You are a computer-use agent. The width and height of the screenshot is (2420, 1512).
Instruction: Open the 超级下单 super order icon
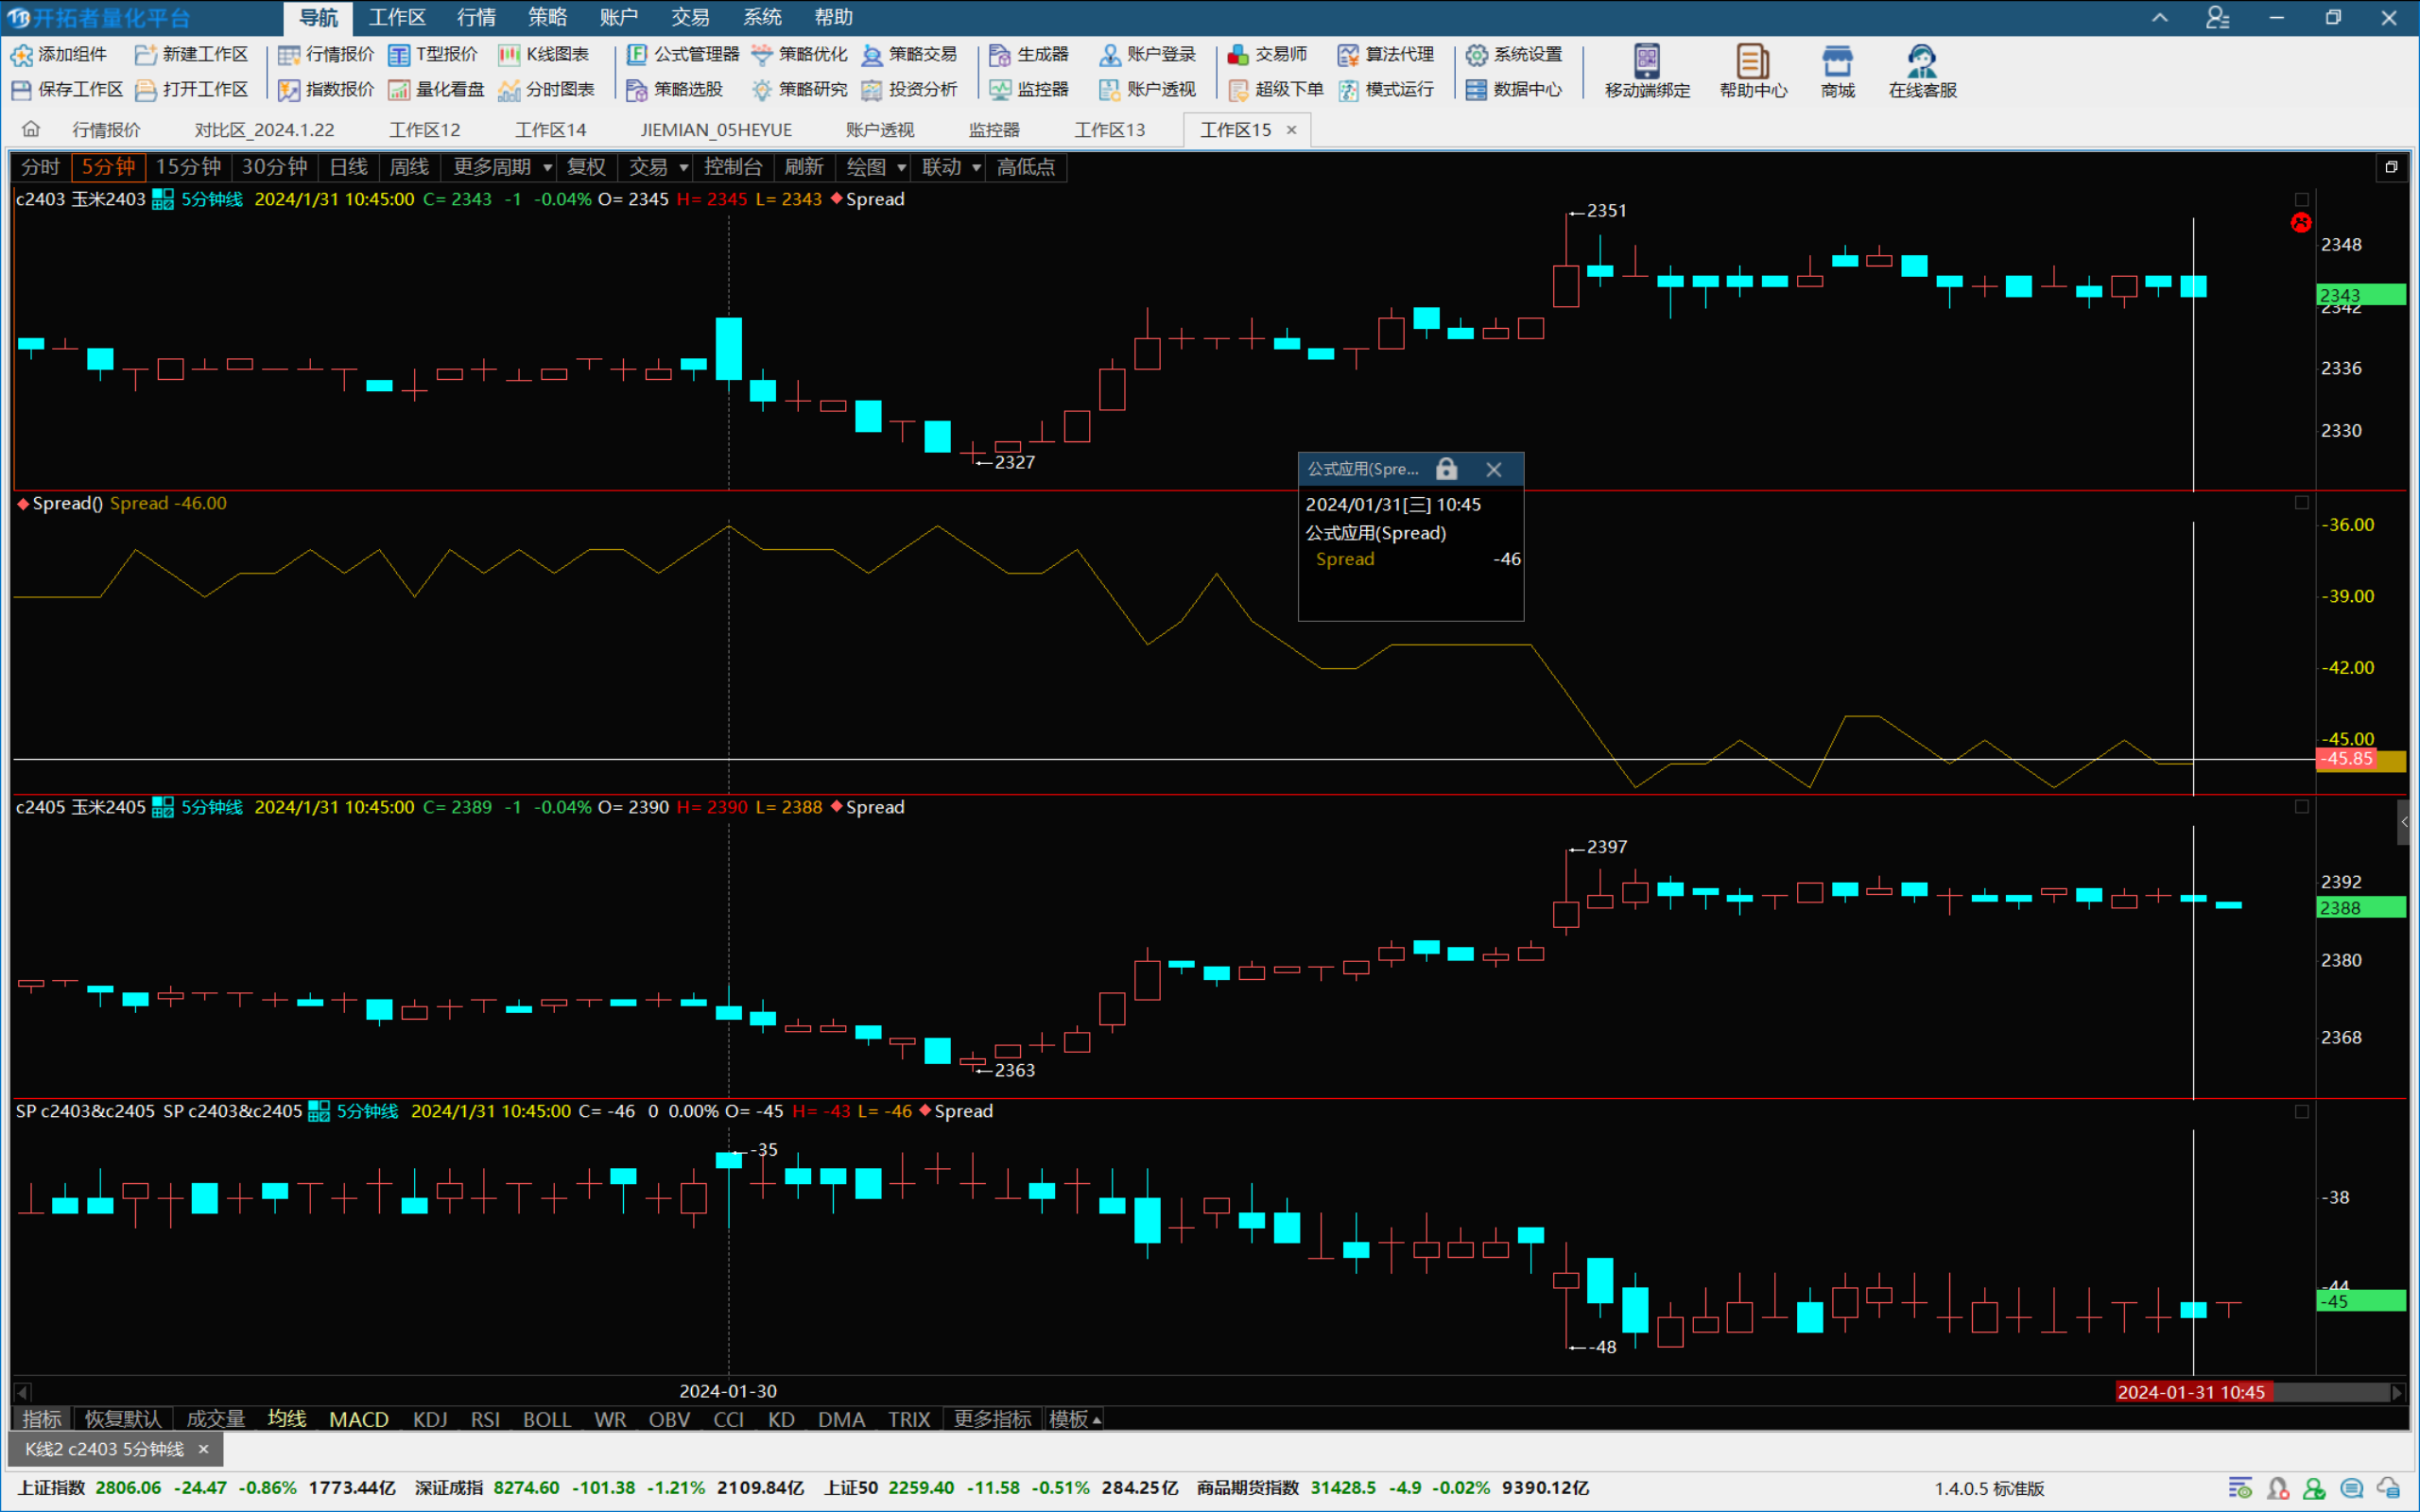click(1238, 90)
